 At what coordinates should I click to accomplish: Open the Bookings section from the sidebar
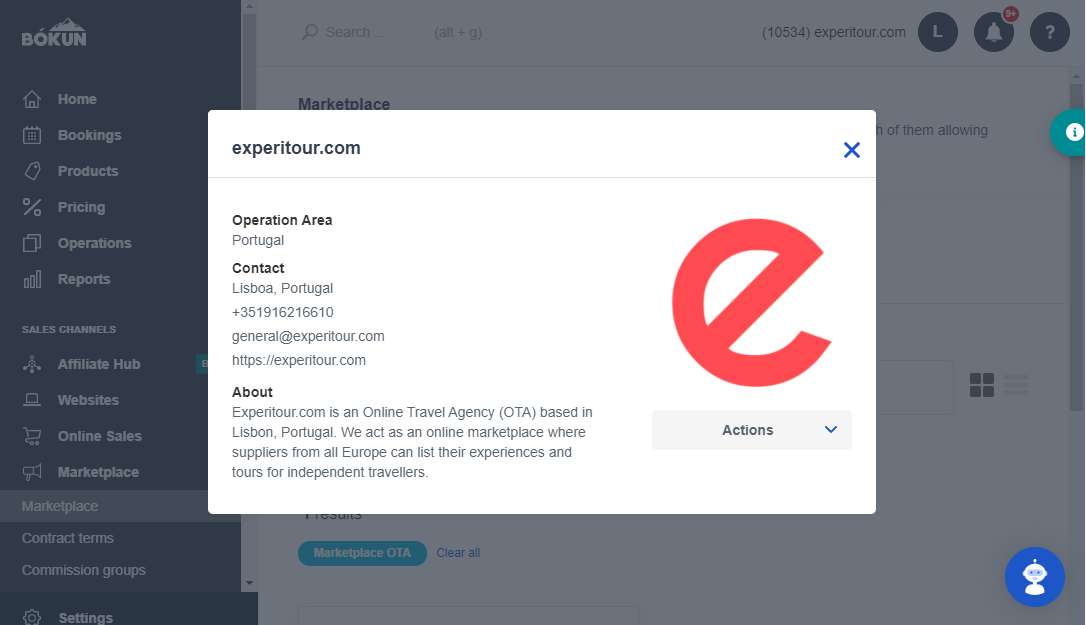click(x=89, y=135)
